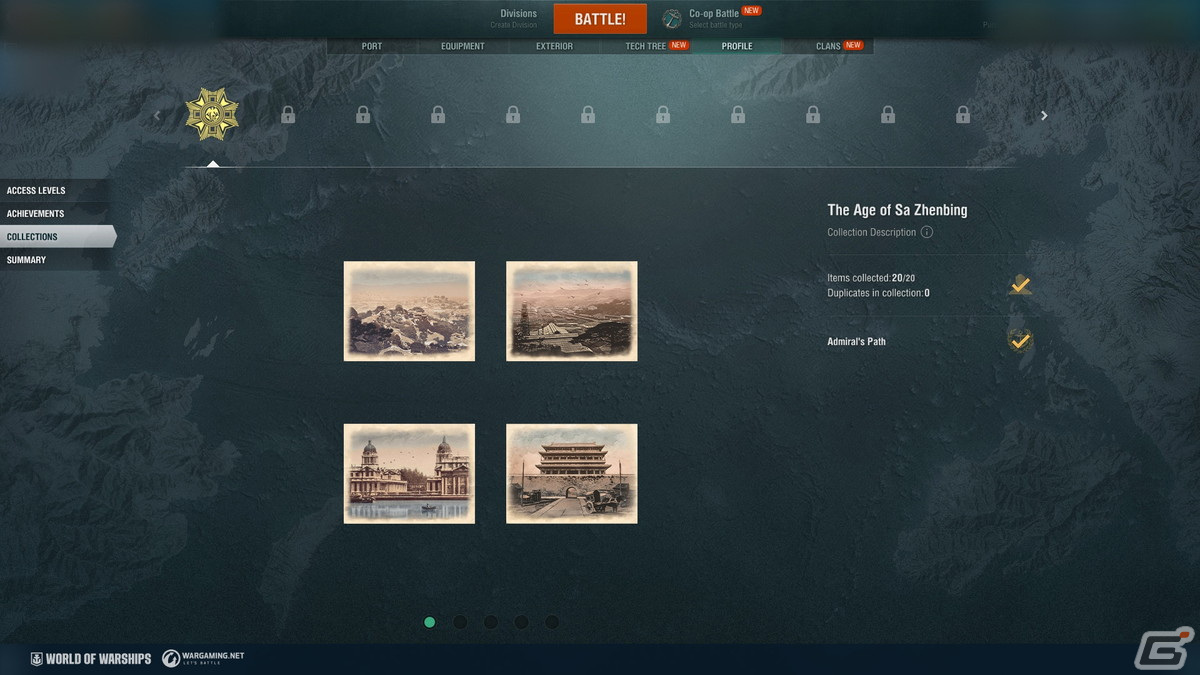Switch to the Clans tab

pos(828,46)
